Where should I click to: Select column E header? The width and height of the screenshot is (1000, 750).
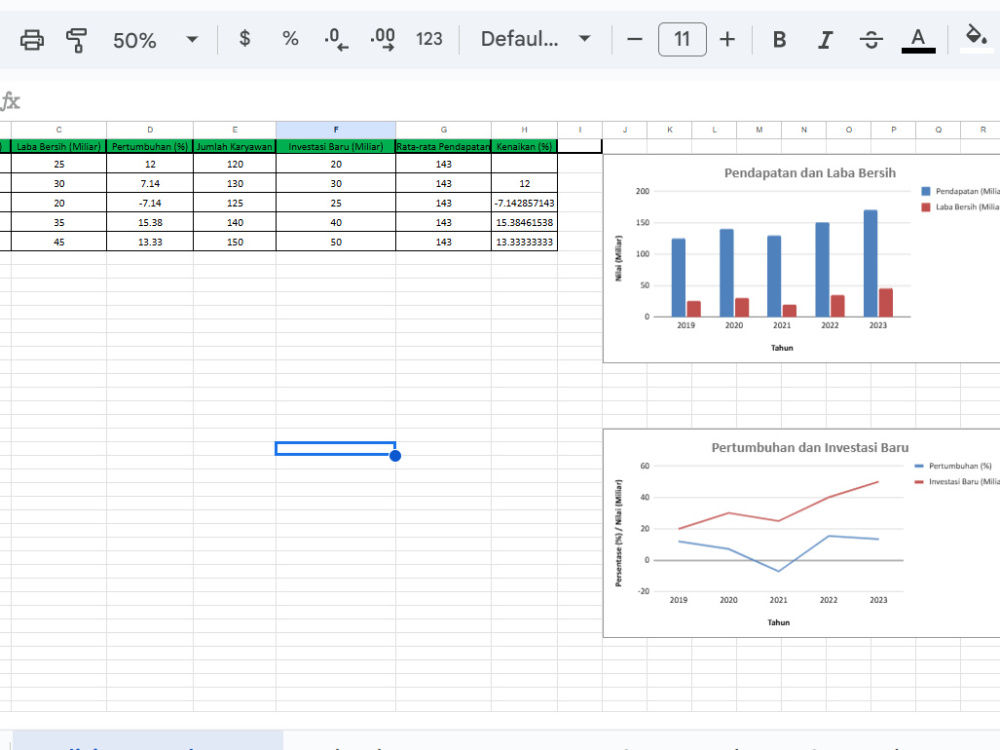[x=235, y=129]
